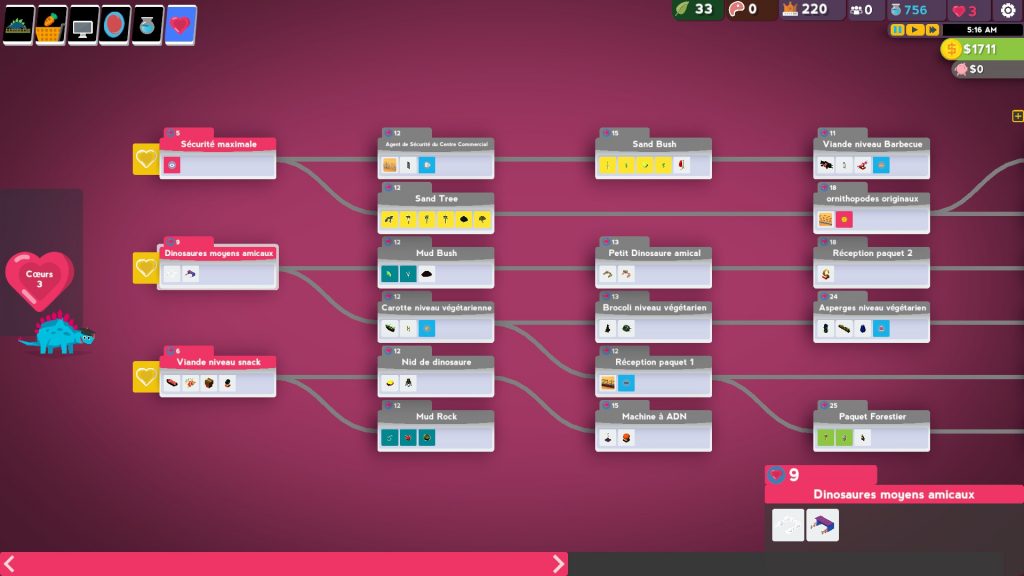Pause the game
1024x576 pixels.
tap(897, 30)
